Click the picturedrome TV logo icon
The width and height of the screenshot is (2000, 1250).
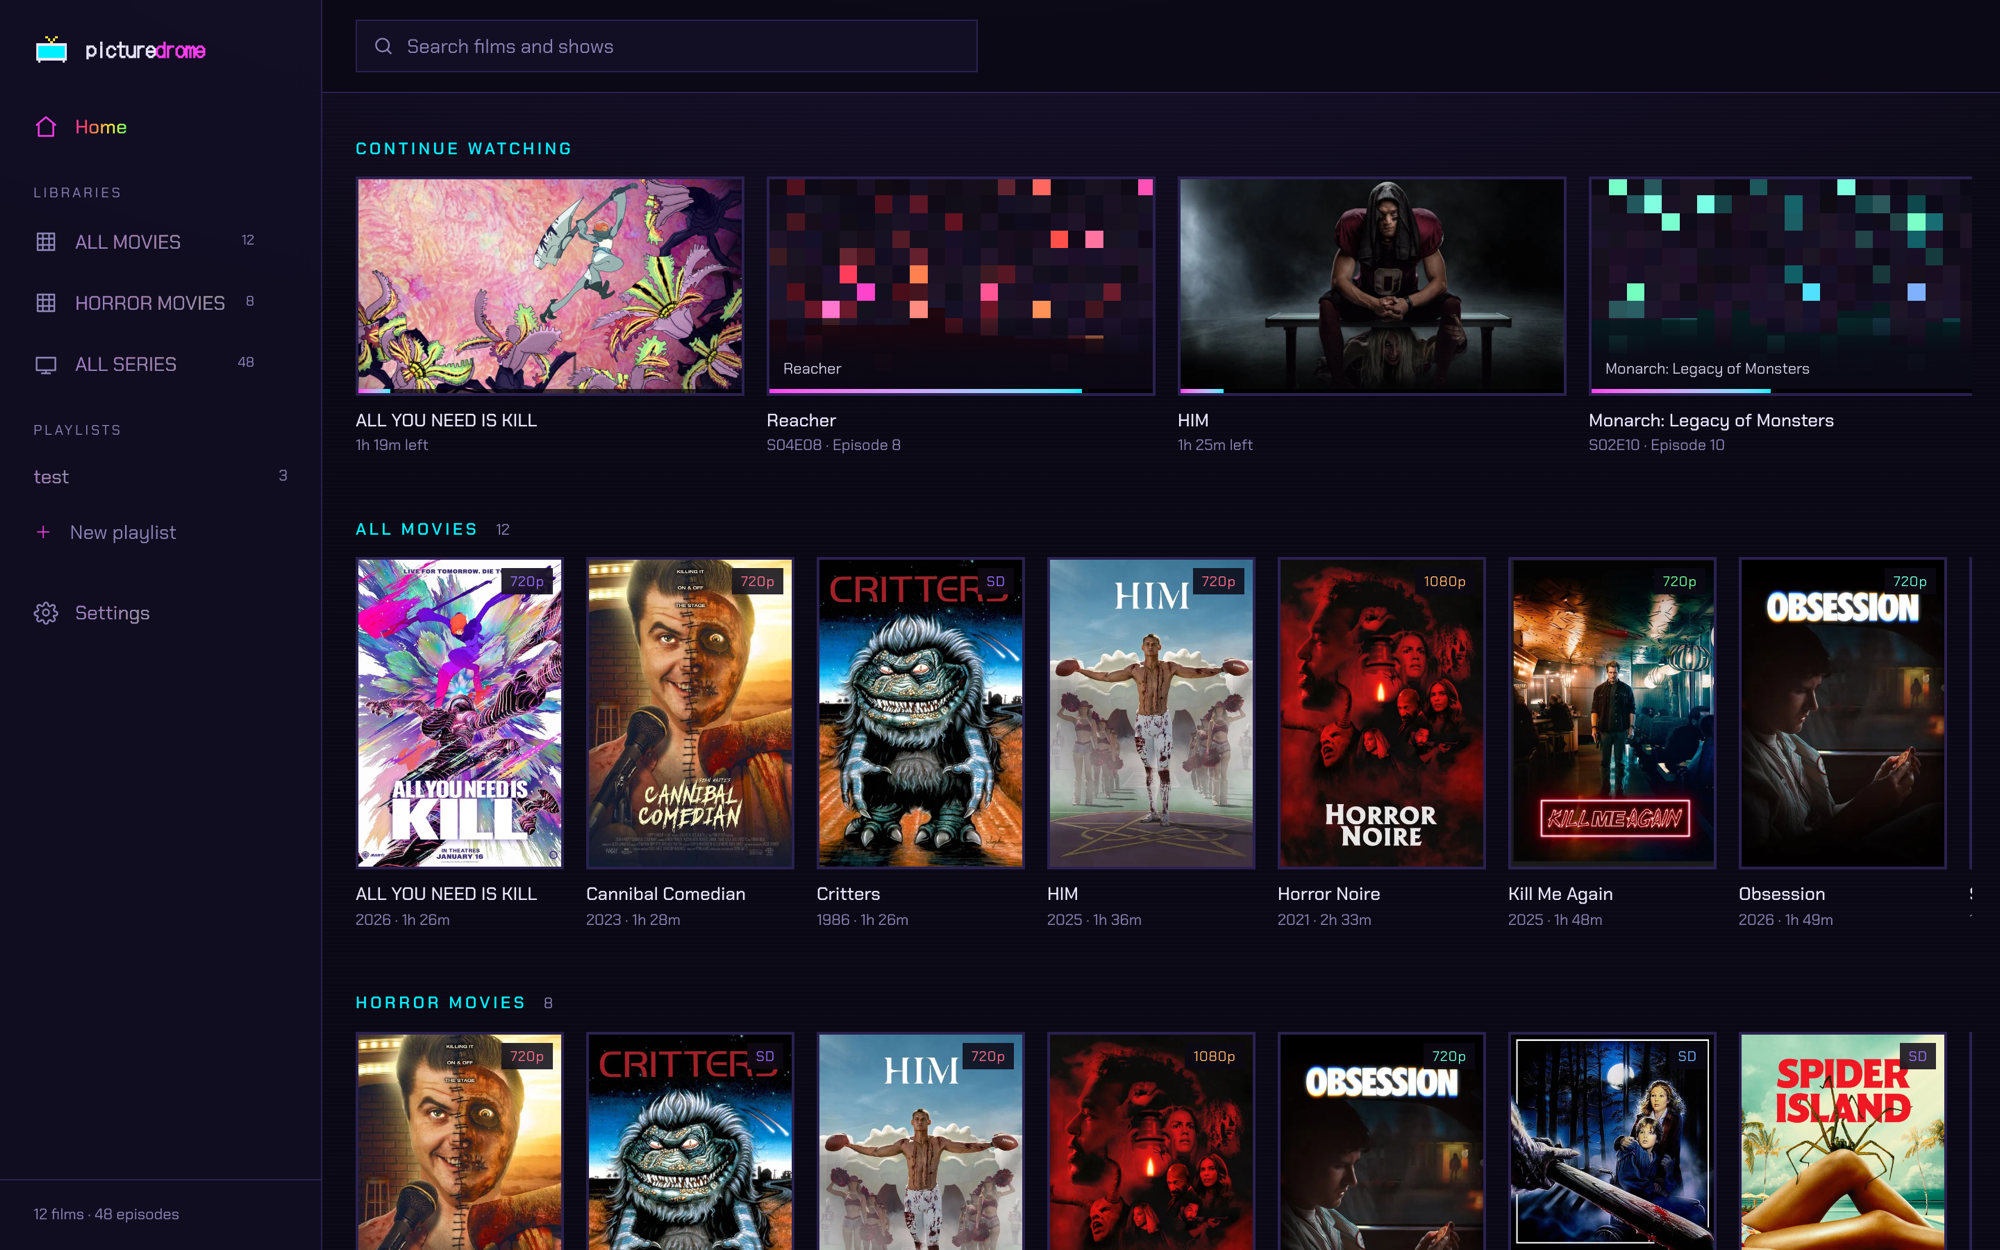tap(51, 49)
